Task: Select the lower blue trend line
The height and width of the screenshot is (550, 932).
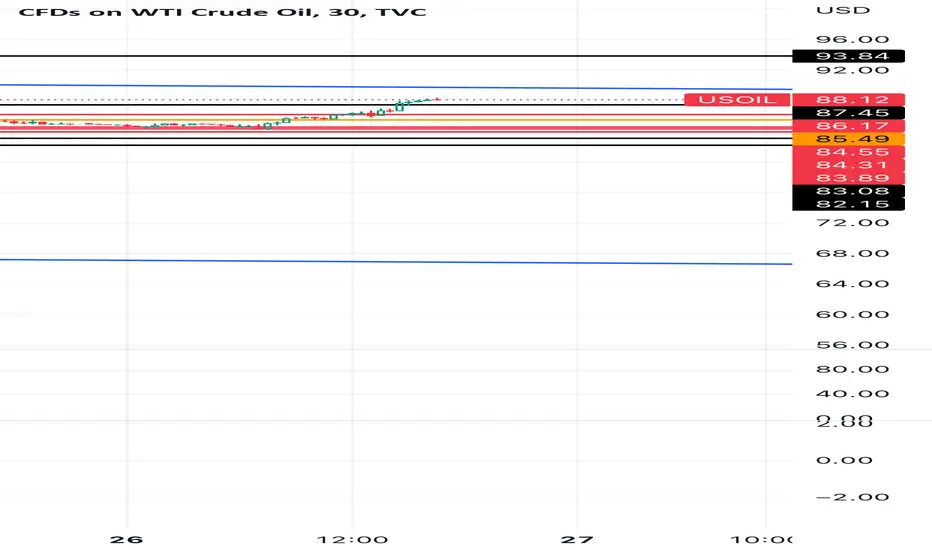Action: pyautogui.click(x=396, y=262)
